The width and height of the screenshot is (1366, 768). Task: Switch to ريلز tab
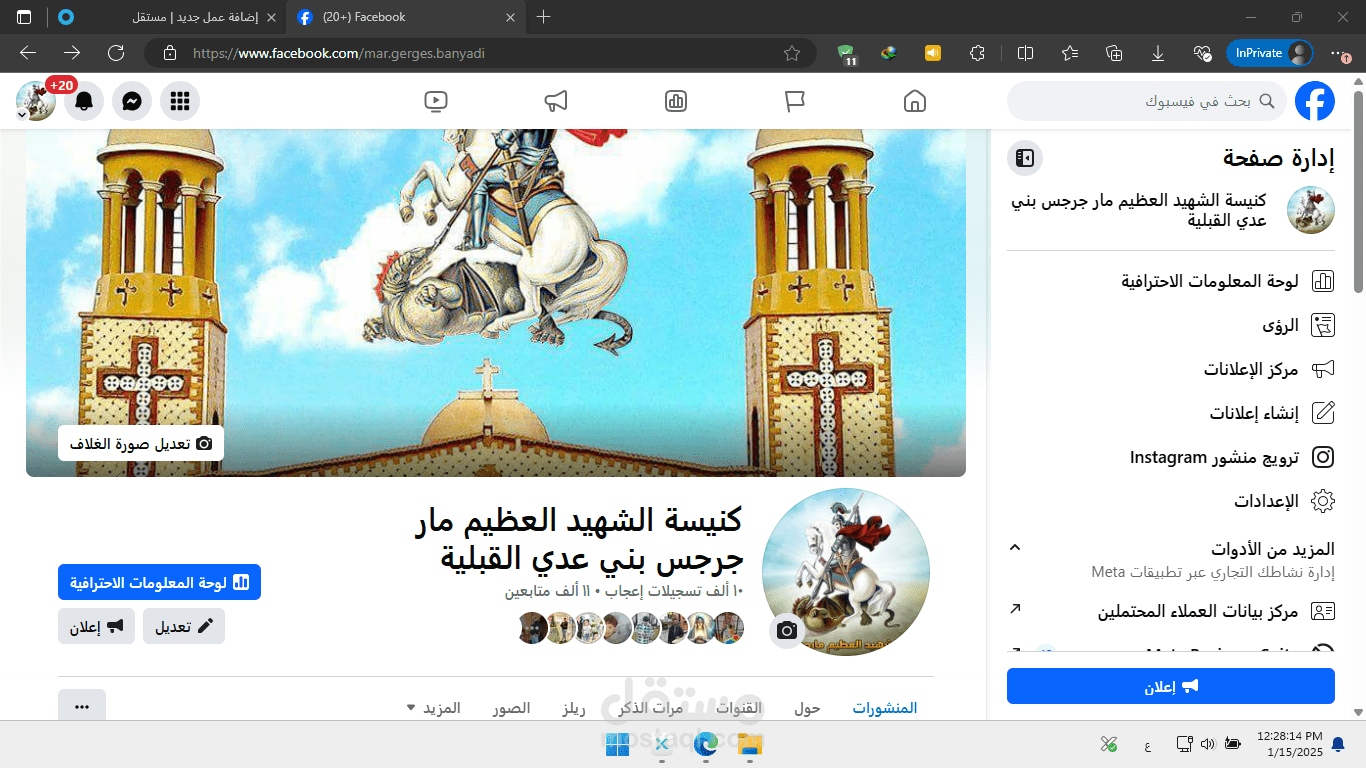(x=573, y=708)
